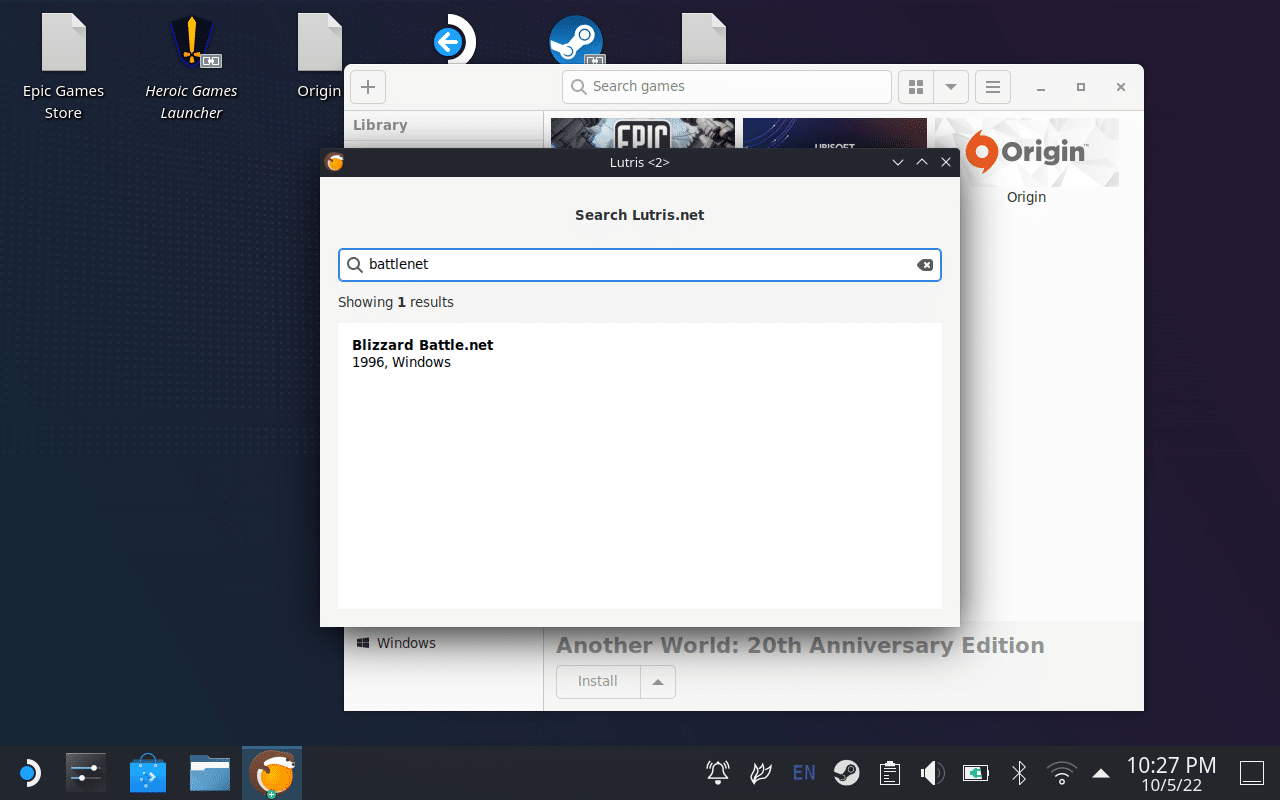Screen dimensions: 1280x800
Task: Open System Settings from the taskbar
Action: coord(86,773)
